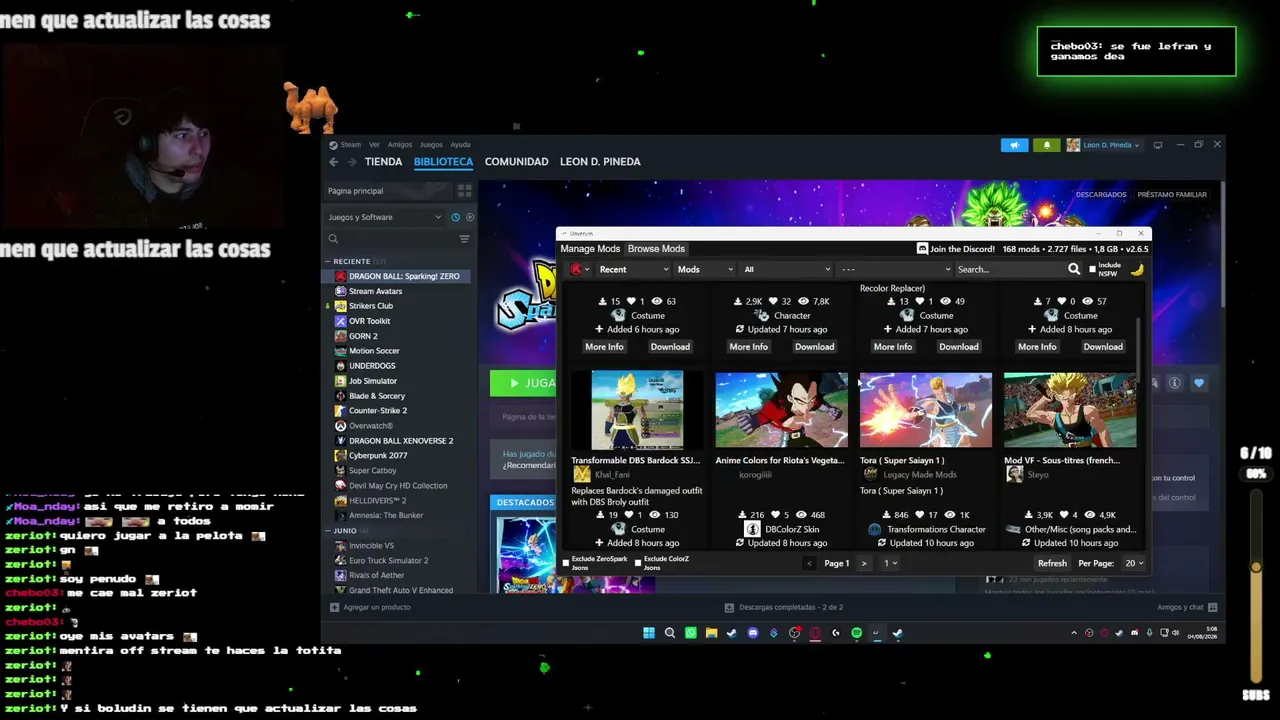Select Cyberpunk 2077 in Steam library
Screen dimensions: 1280x720
[378, 456]
